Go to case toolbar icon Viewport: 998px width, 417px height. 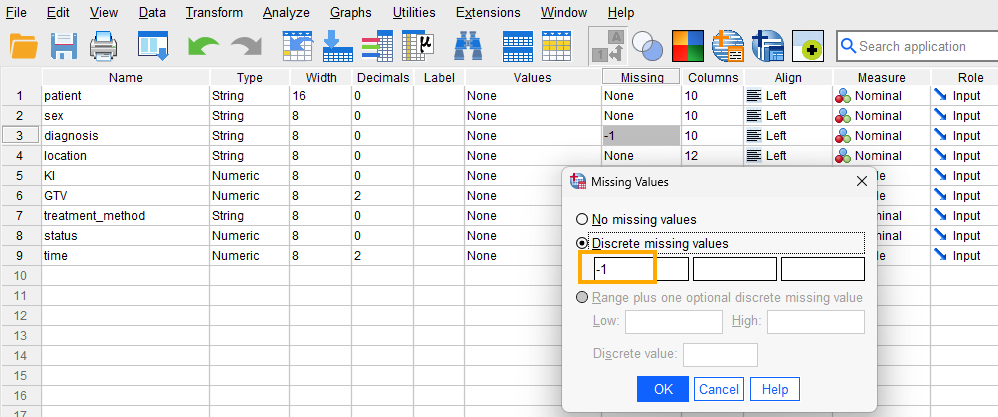coord(298,46)
